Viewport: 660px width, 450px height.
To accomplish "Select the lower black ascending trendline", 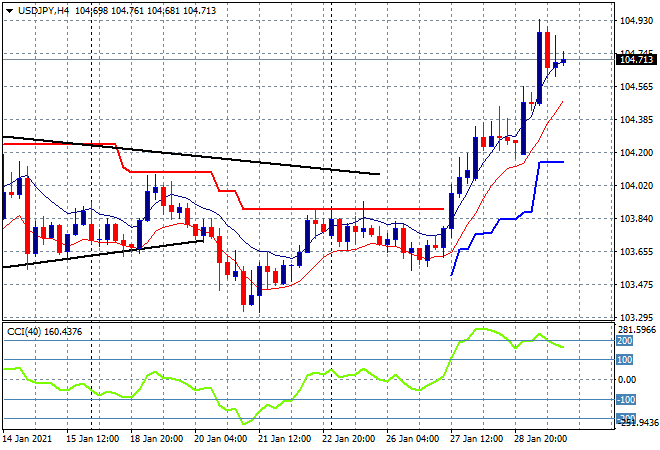I will pos(105,253).
